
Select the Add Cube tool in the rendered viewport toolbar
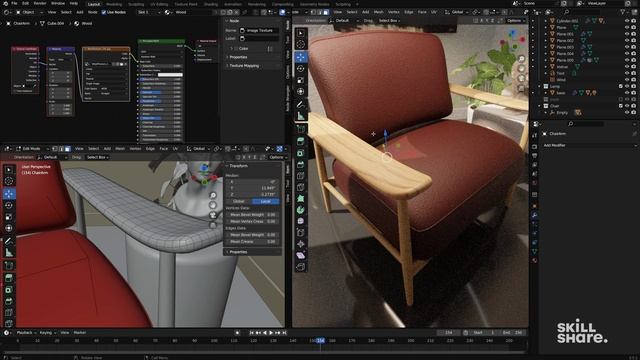(x=301, y=129)
